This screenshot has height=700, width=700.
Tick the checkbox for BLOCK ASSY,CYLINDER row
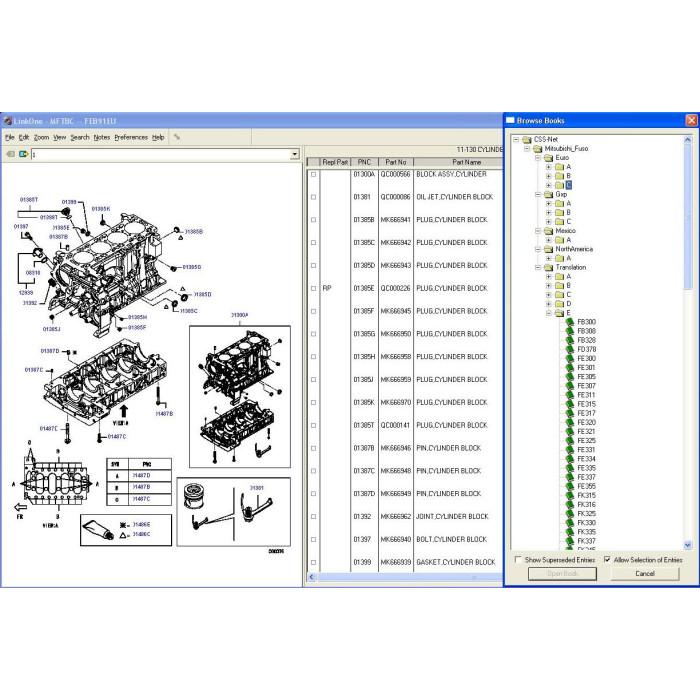(313, 174)
